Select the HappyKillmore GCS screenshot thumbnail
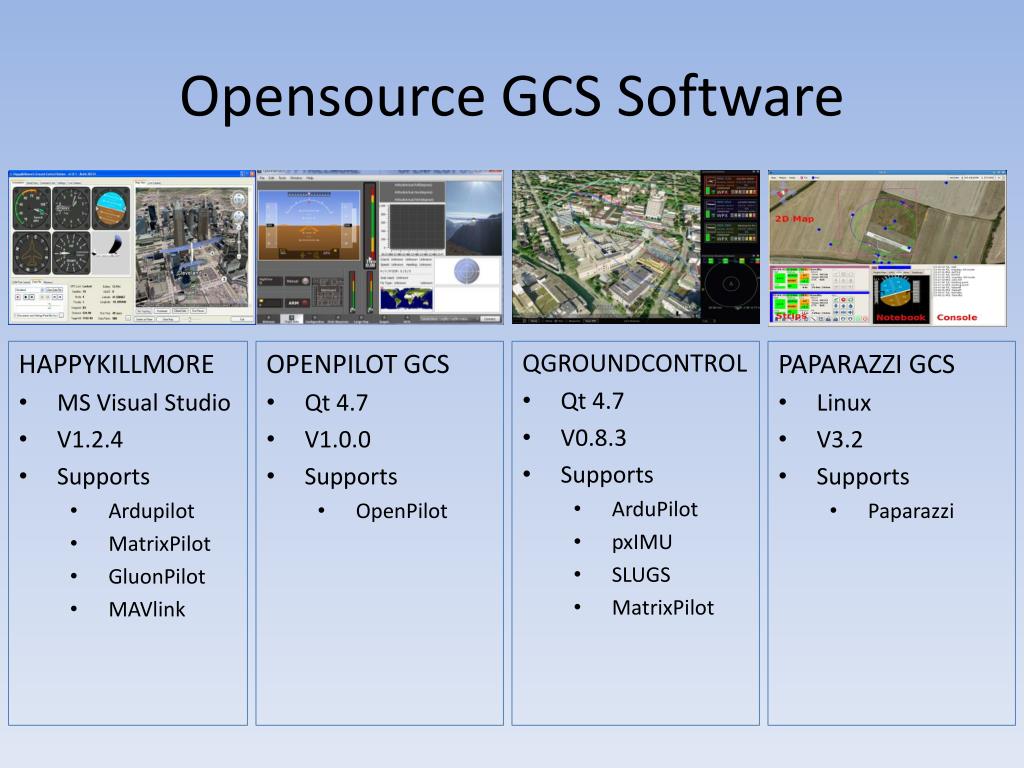This screenshot has width=1024, height=768. point(131,248)
